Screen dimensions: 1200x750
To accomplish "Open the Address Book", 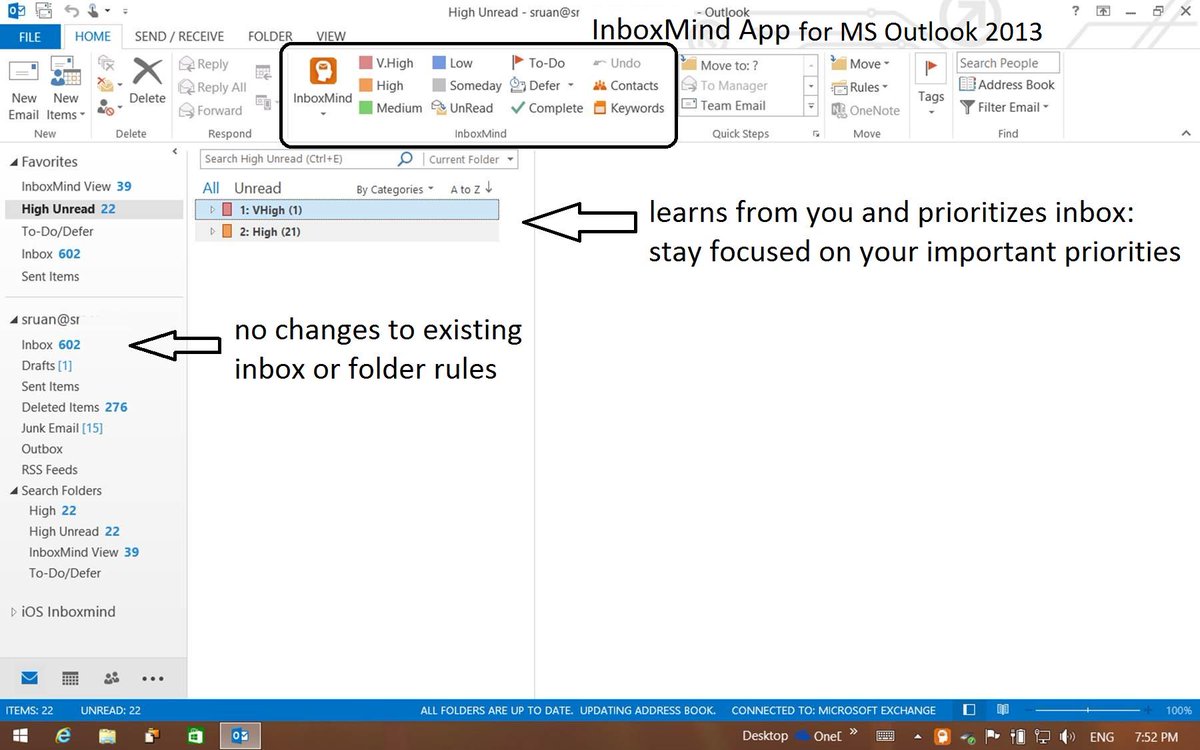I will [x=1007, y=85].
